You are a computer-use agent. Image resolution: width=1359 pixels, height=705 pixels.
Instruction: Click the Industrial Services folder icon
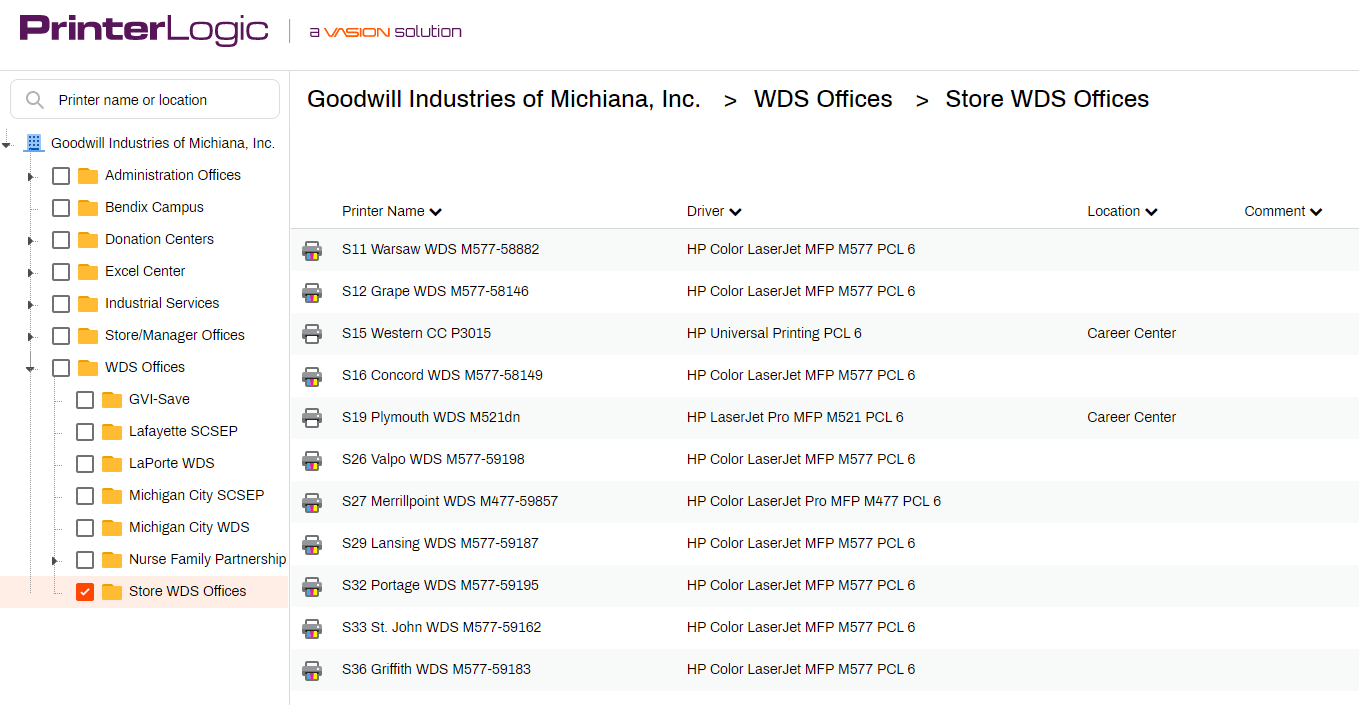(x=88, y=304)
